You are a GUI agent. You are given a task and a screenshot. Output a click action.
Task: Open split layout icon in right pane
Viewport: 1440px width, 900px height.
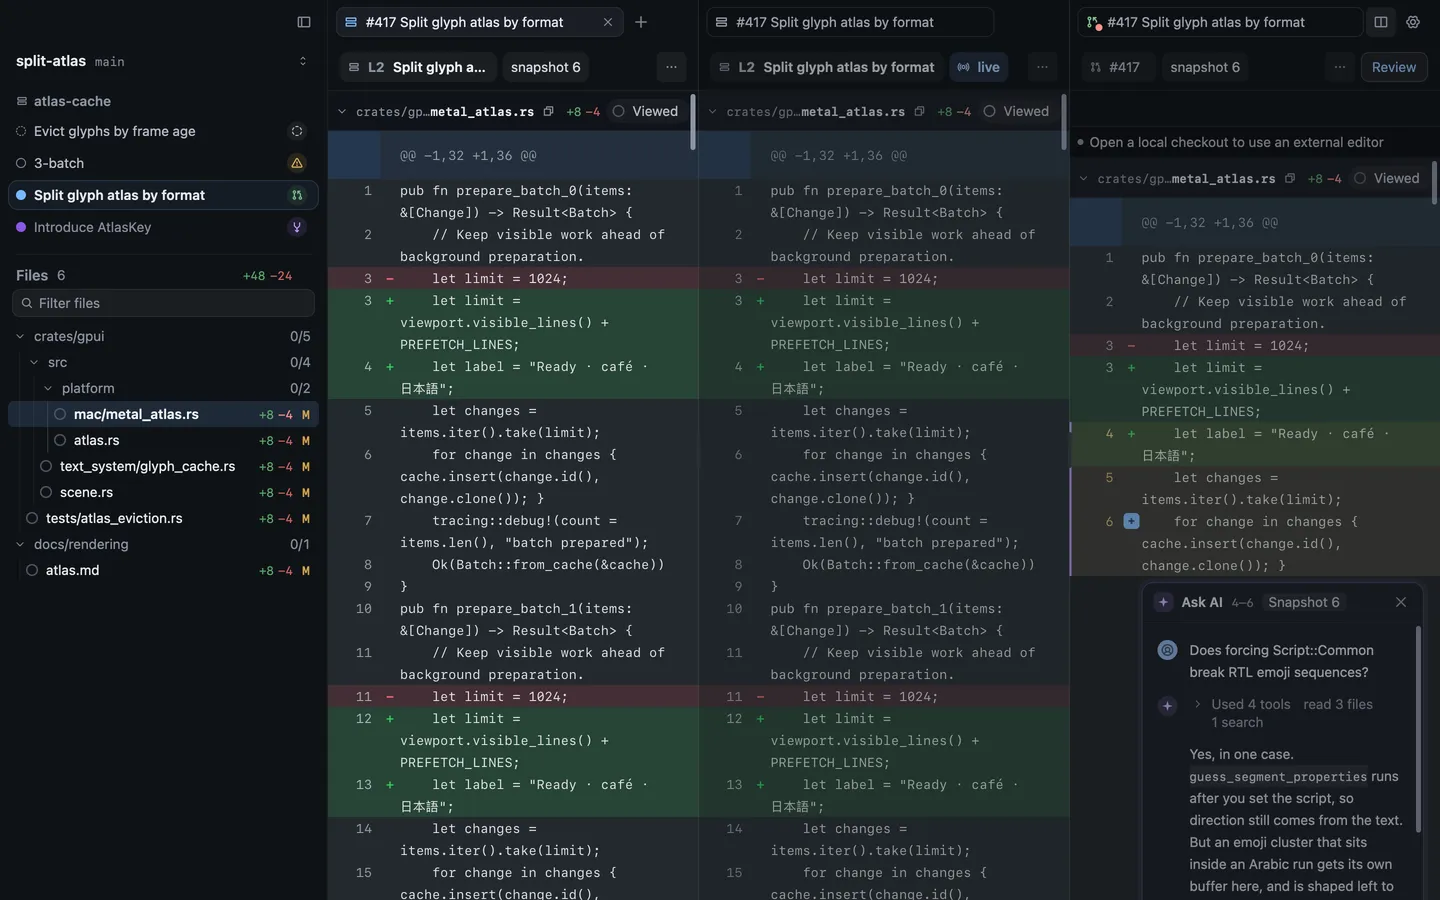1381,22
